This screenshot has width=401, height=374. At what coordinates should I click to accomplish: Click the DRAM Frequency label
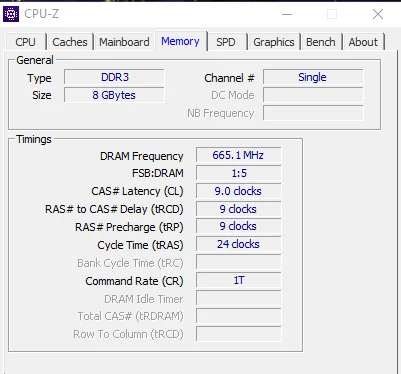(142, 156)
